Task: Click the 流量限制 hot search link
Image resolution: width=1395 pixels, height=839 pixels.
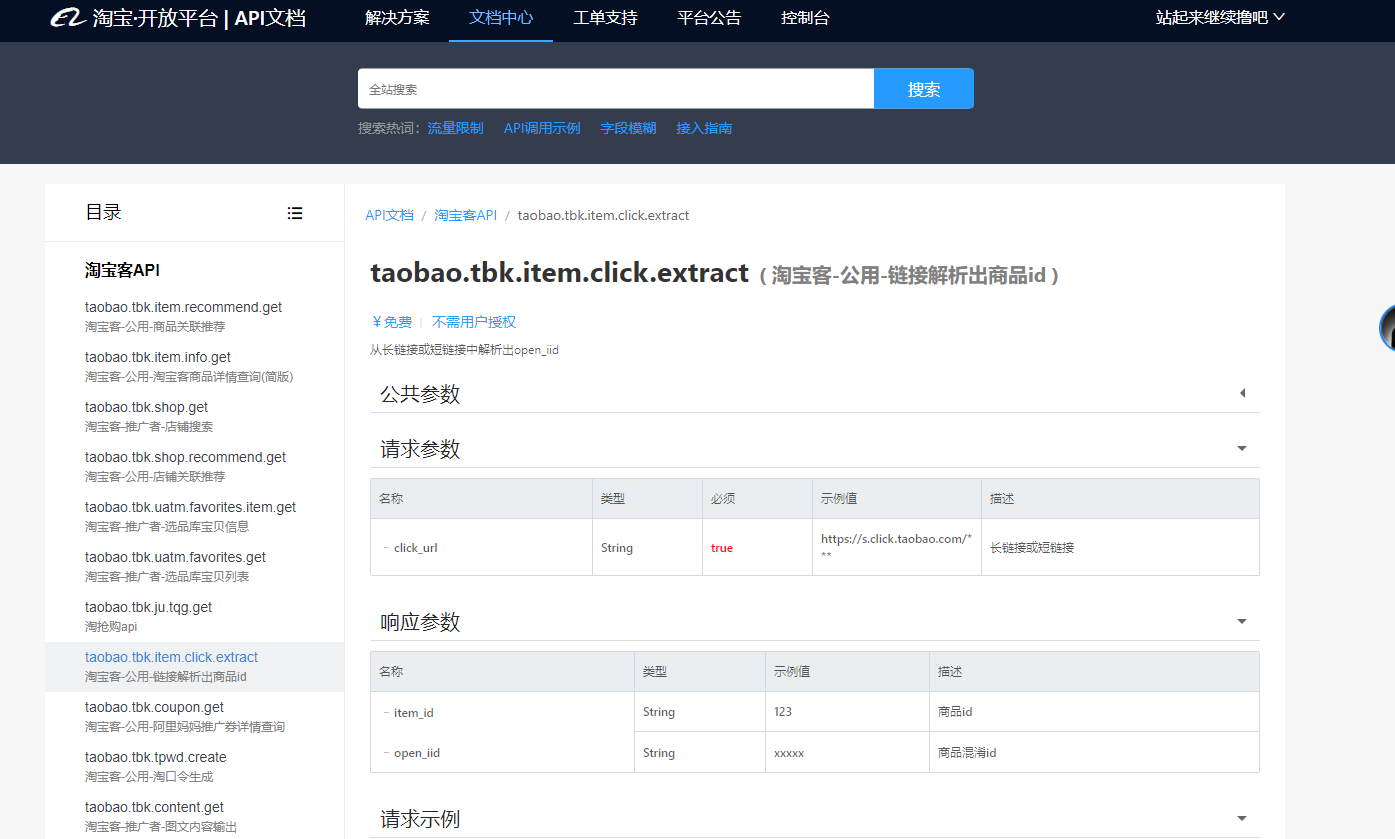Action: coord(455,128)
